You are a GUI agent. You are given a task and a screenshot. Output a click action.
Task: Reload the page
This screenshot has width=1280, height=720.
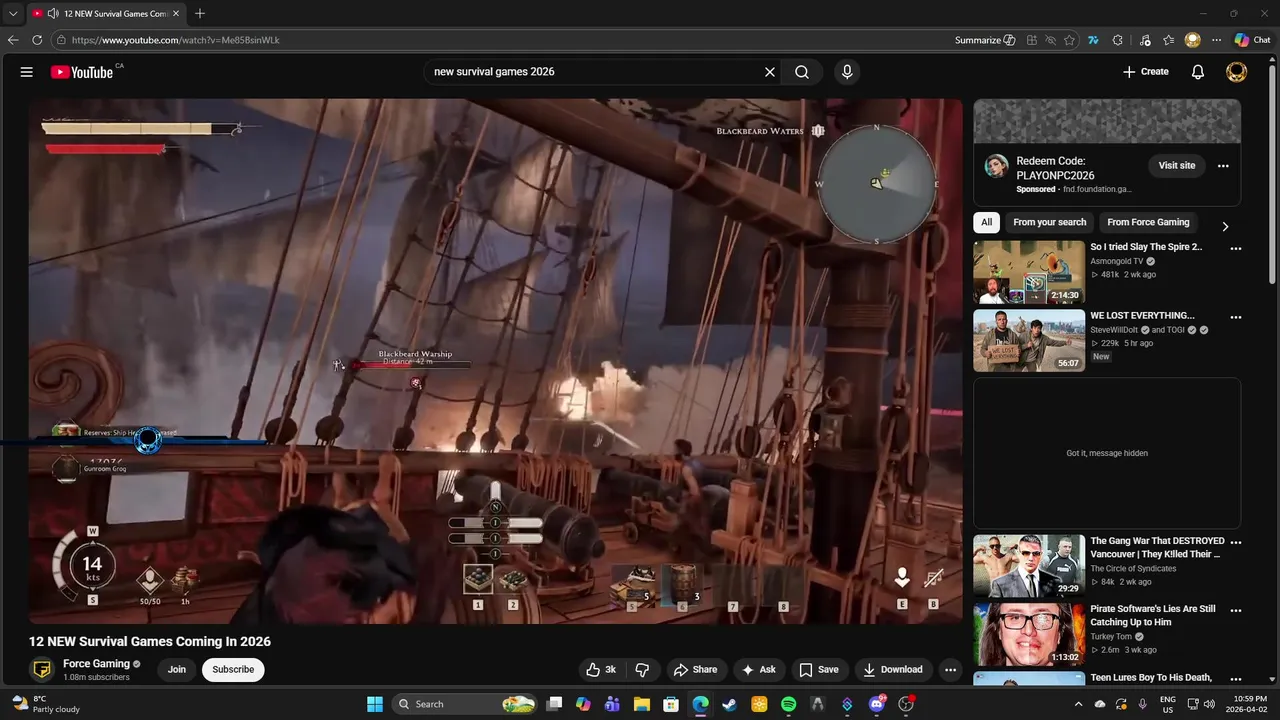[37, 40]
